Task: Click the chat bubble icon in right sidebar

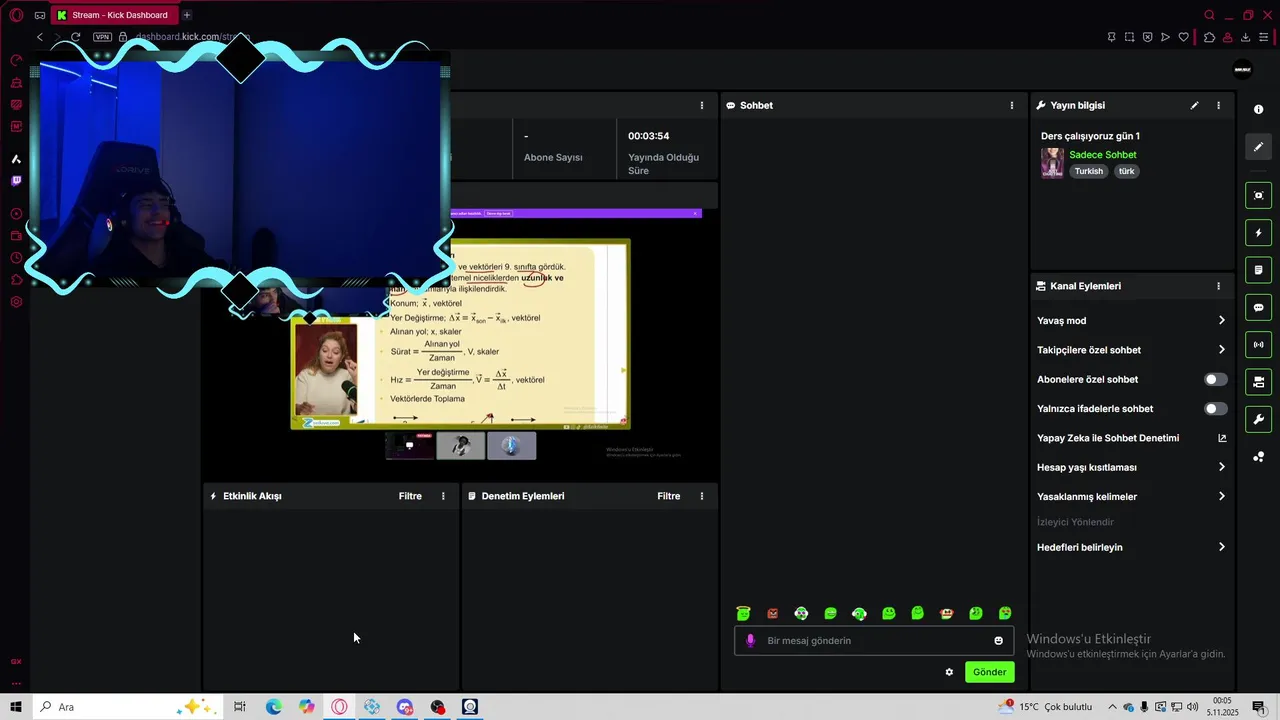Action: click(1258, 307)
